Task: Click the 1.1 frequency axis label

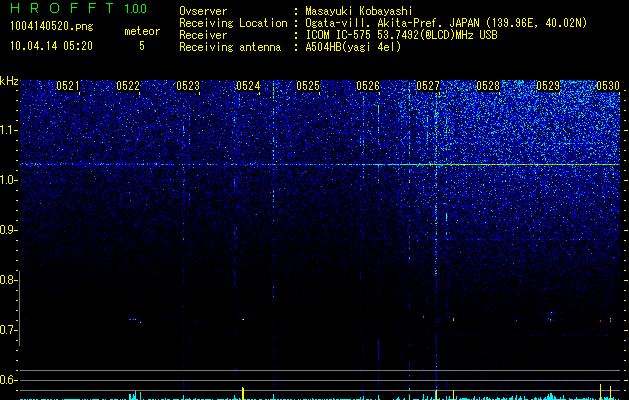Action: pyautogui.click(x=7, y=130)
